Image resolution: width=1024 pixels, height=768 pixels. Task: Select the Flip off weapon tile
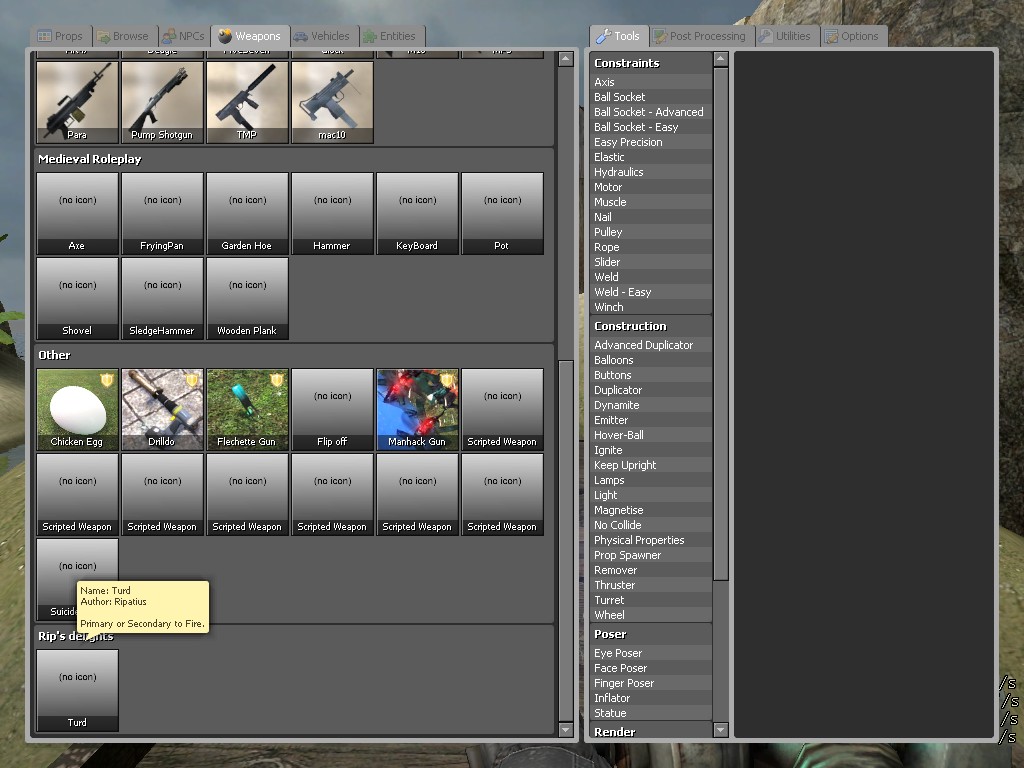(332, 409)
